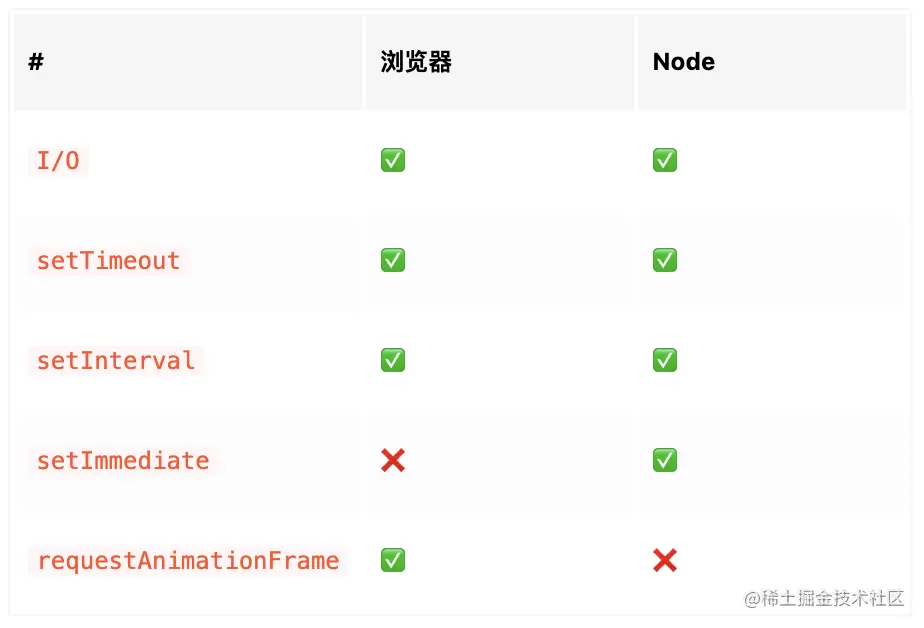Click the empty header cell area beside Node
The height and width of the screenshot is (628, 924).
pos(810,62)
